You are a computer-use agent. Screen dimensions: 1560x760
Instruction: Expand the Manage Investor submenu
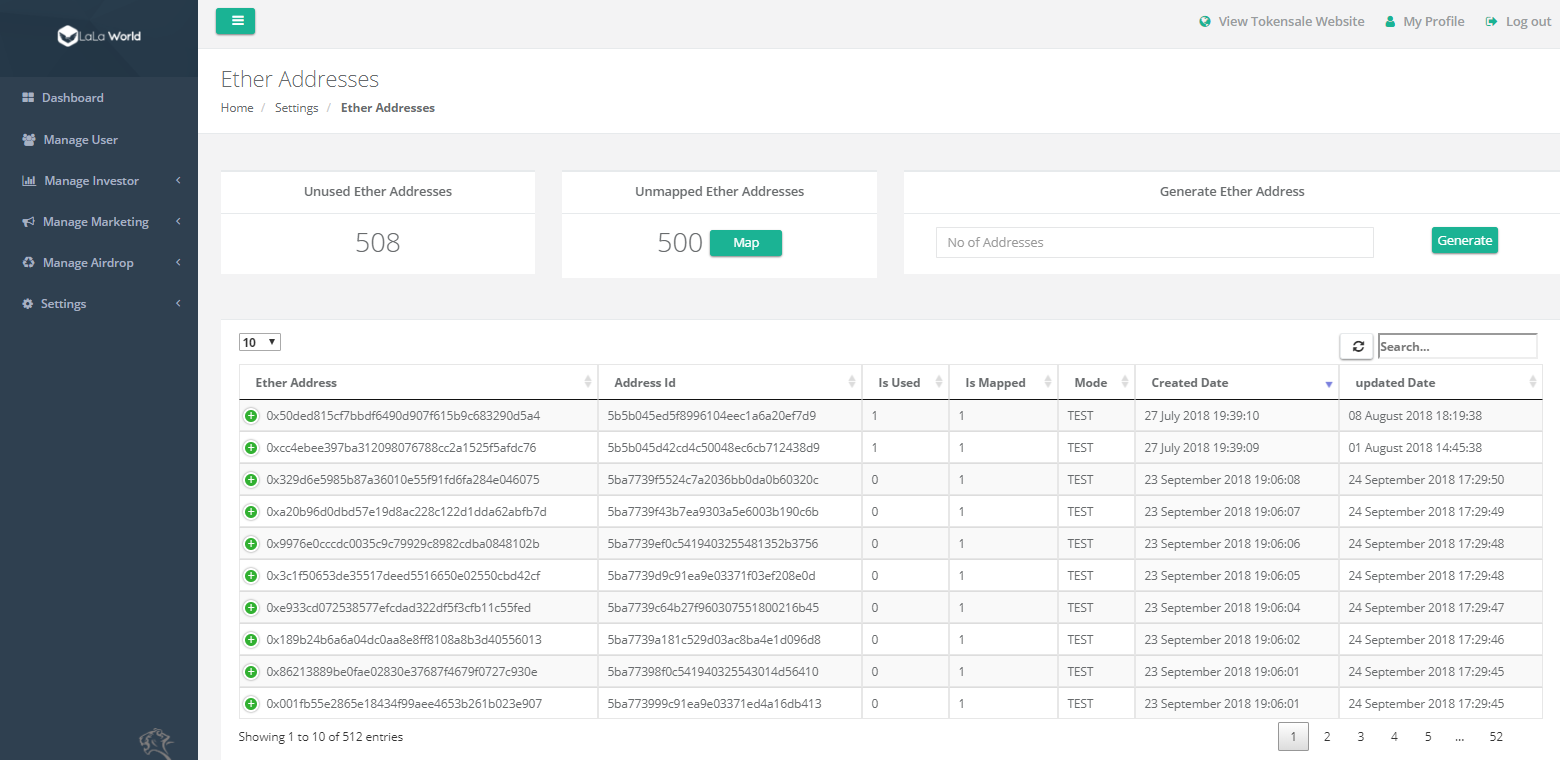point(88,180)
